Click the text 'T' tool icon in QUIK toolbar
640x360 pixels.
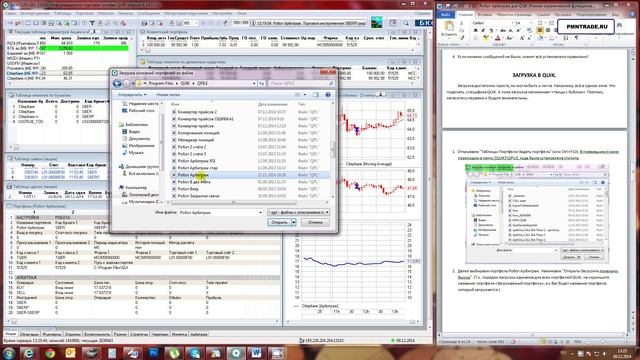click(x=92, y=23)
